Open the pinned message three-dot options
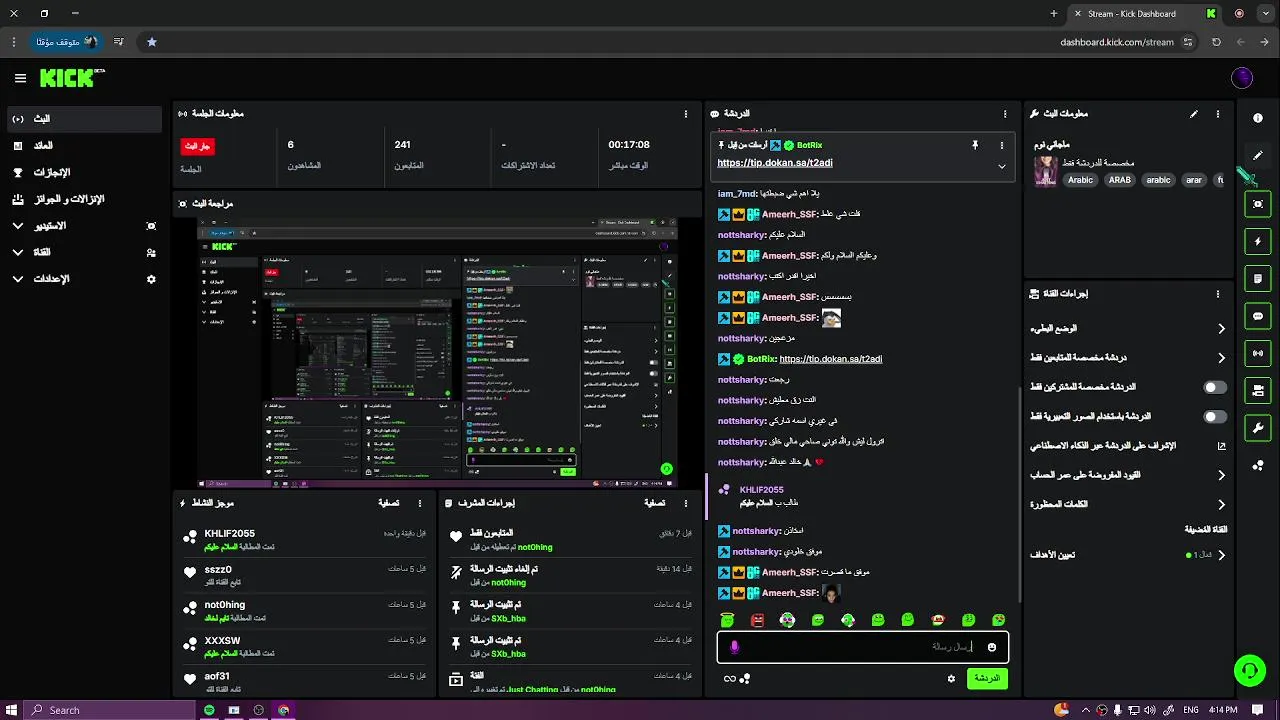Image resolution: width=1280 pixels, height=720 pixels. [1001, 145]
